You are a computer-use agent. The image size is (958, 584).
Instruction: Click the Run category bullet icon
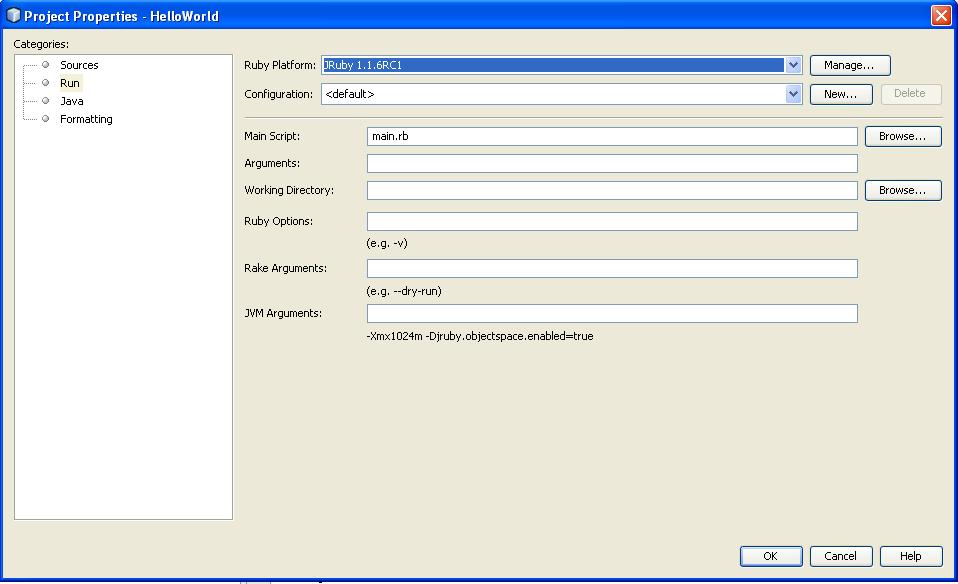click(x=45, y=83)
